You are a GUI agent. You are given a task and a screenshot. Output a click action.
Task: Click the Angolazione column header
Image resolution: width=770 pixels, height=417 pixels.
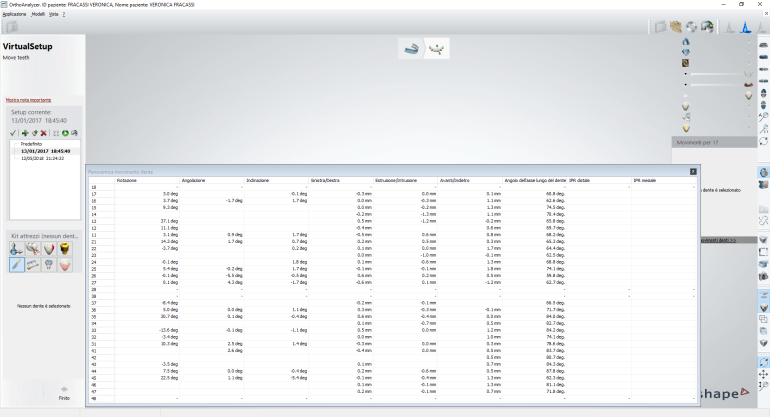point(194,180)
